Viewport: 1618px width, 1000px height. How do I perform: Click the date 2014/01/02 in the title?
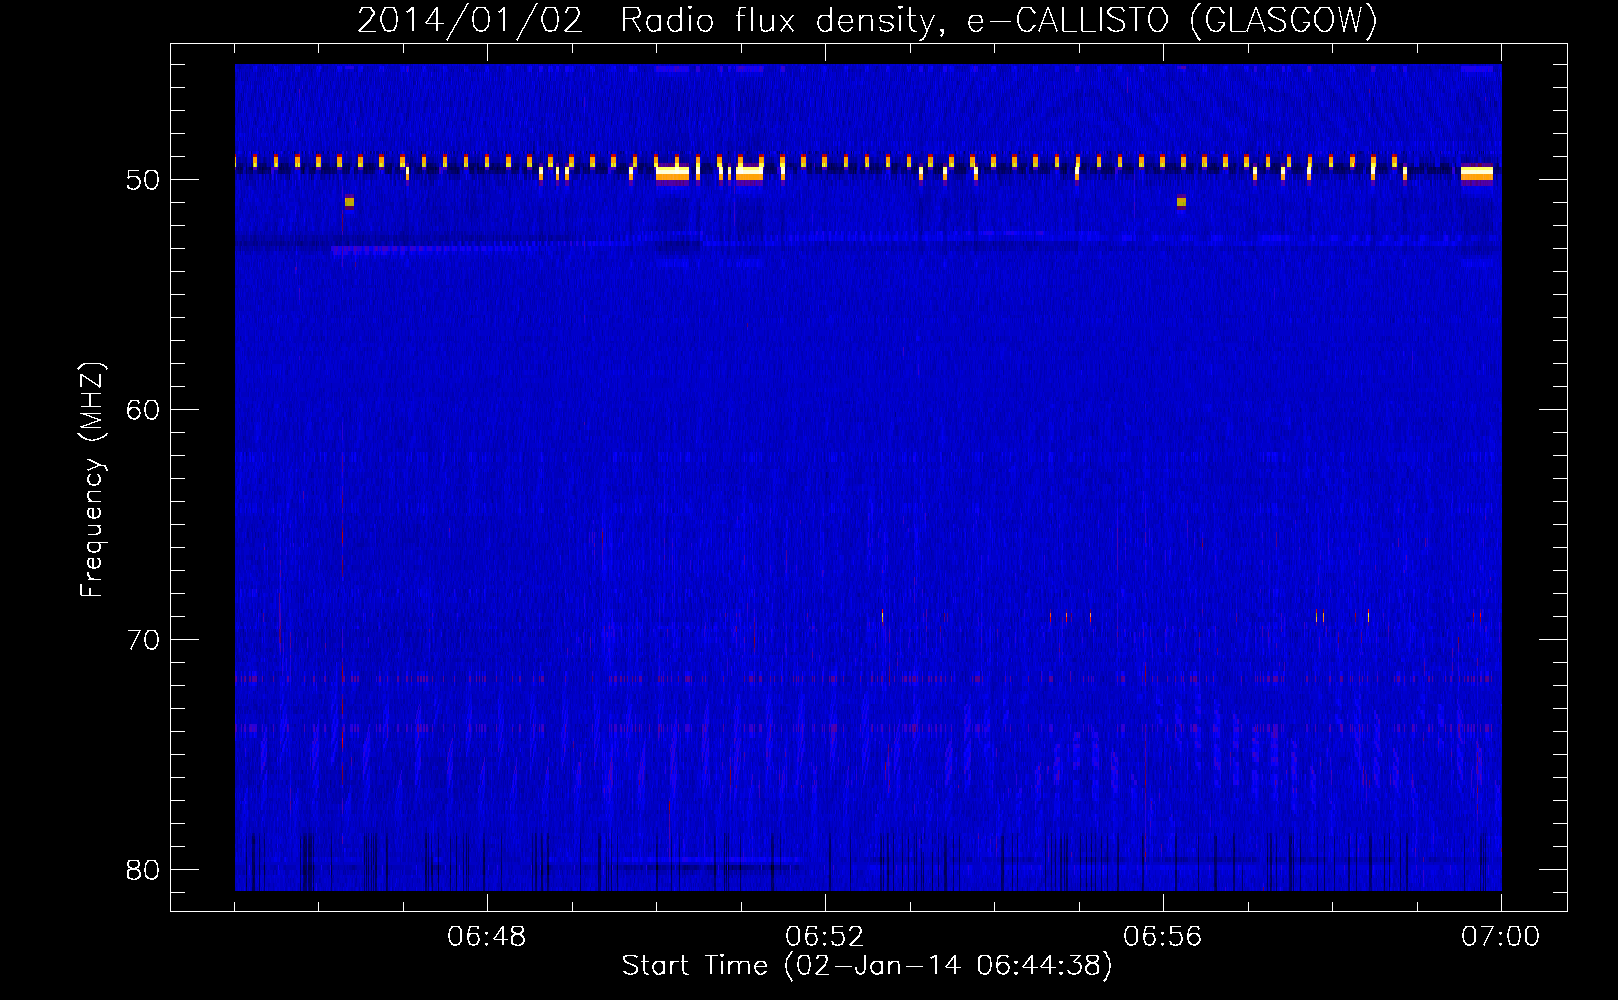coord(469,20)
